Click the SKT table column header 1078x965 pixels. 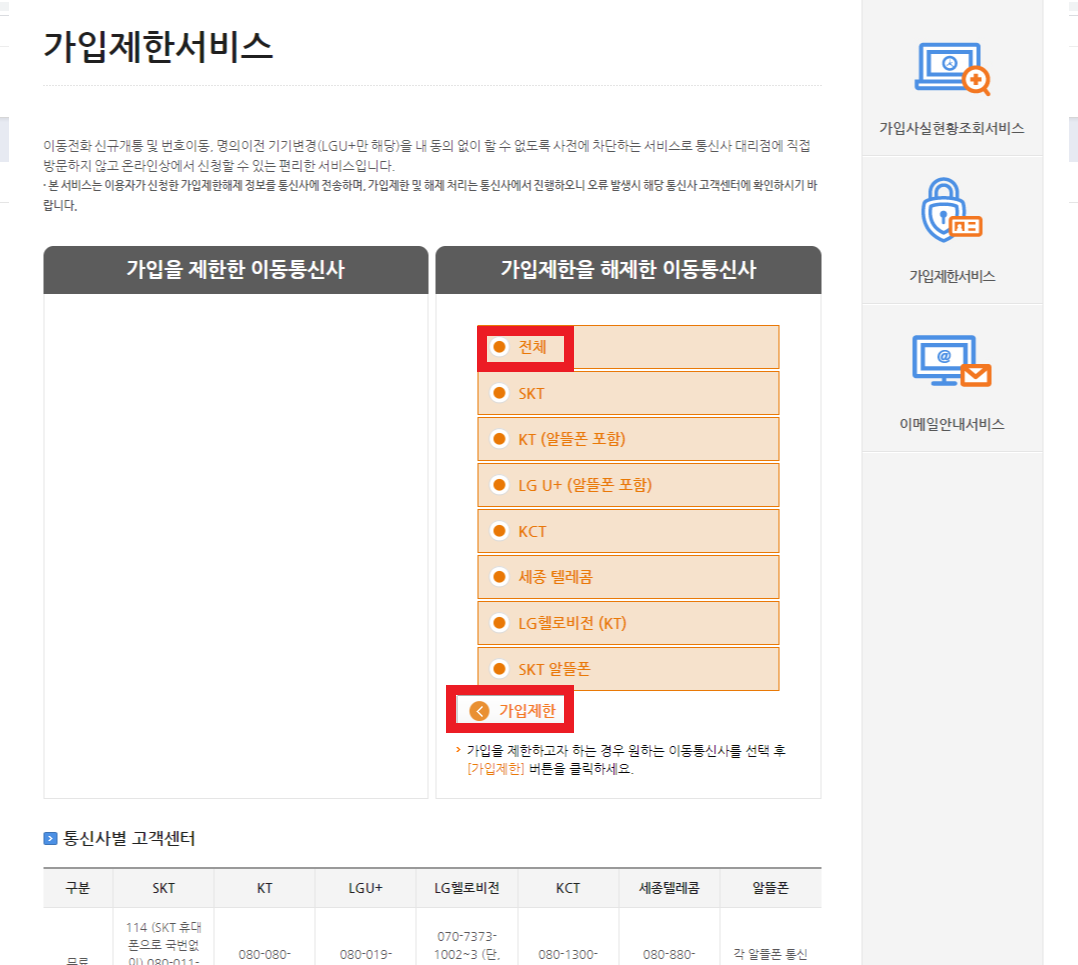[x=164, y=888]
